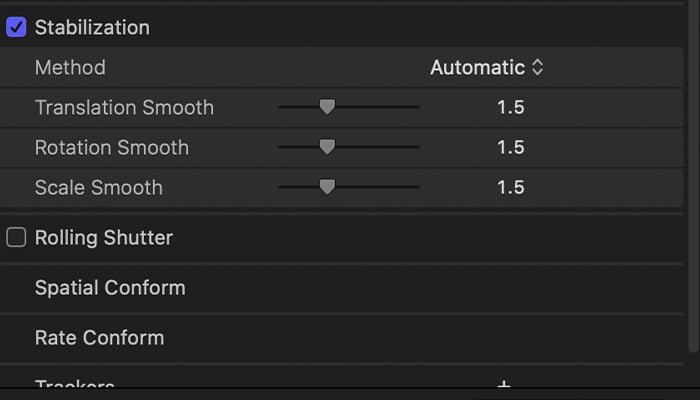Add a tracker with the plus icon
Image resolution: width=700 pixels, height=400 pixels.
pyautogui.click(x=504, y=383)
